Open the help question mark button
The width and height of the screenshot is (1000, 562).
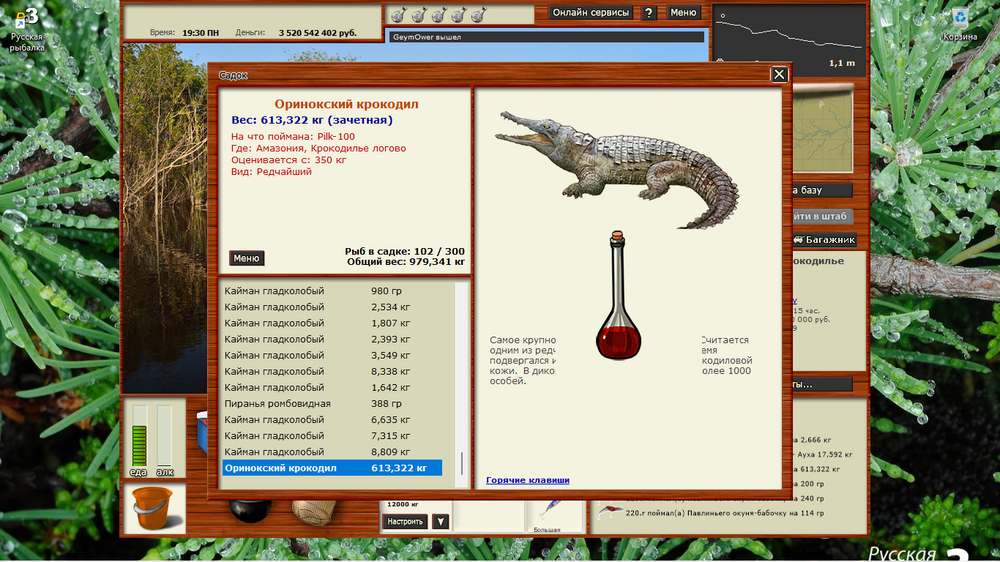pos(649,13)
